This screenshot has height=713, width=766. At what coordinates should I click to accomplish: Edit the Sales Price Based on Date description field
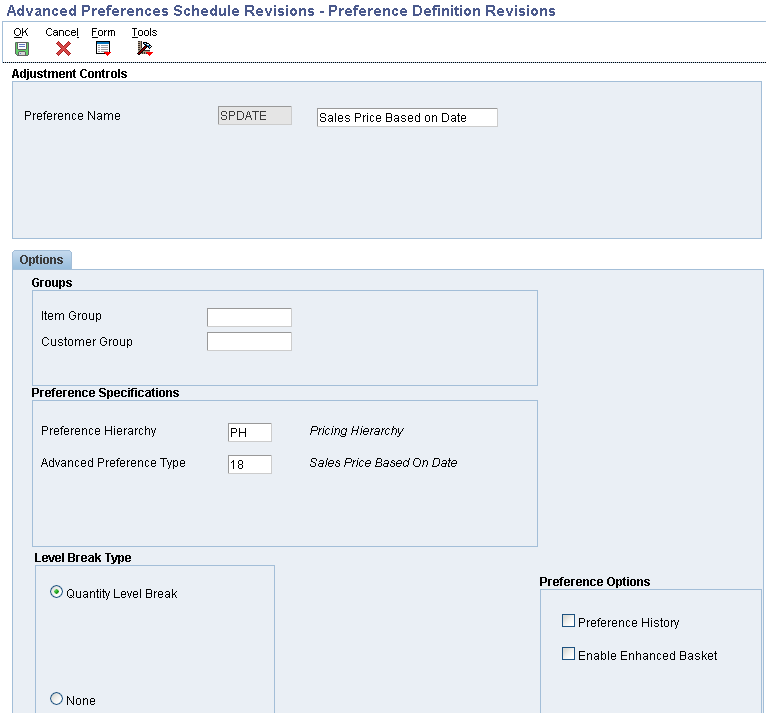coord(407,118)
